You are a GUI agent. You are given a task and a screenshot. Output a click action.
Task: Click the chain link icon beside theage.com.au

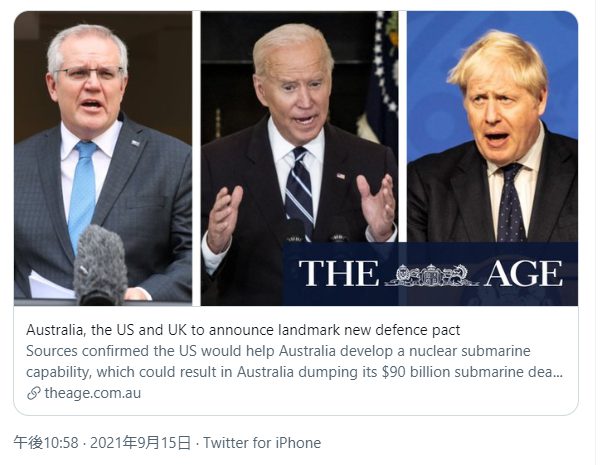coord(34,393)
